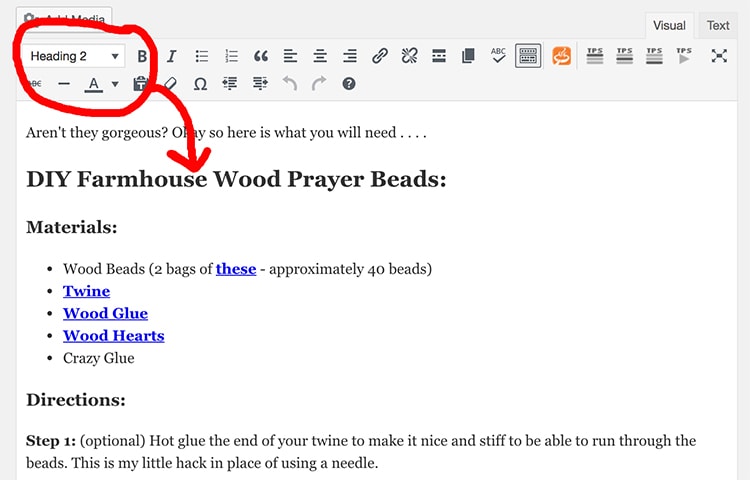Click the 'Aren't they gorgeous?' paragraph
The image size is (750, 480).
tap(226, 132)
